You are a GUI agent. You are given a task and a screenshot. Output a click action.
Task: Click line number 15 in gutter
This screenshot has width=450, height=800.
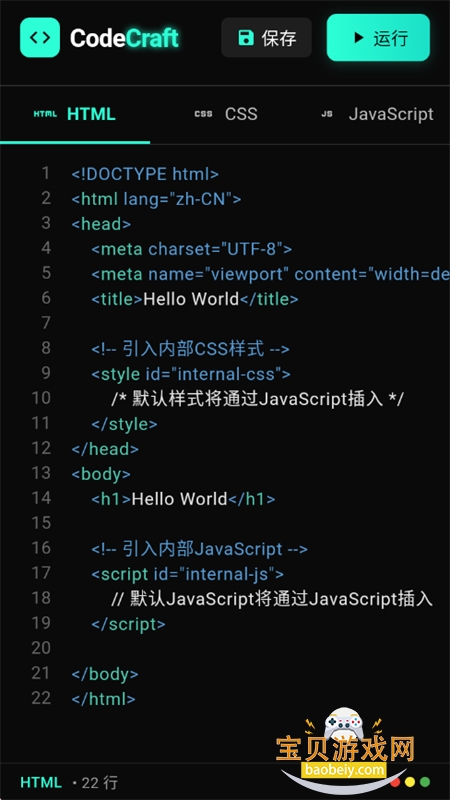click(x=41, y=523)
